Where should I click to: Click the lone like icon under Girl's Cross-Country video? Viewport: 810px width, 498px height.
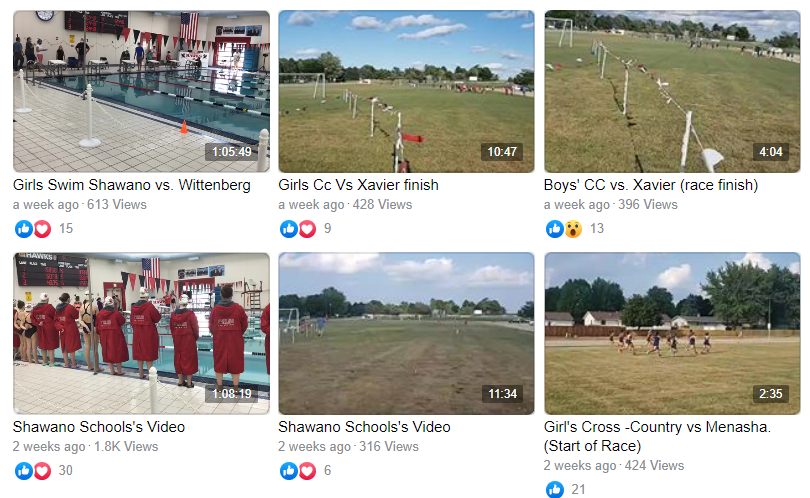[555, 489]
